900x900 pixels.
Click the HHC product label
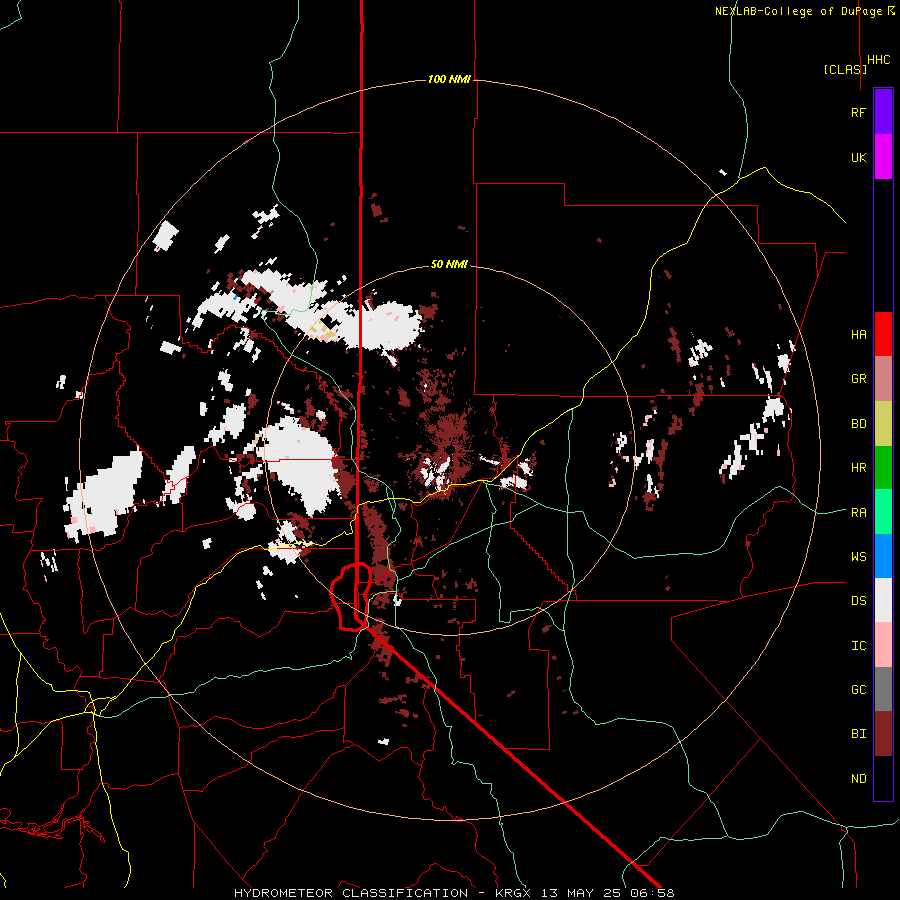pos(879,60)
